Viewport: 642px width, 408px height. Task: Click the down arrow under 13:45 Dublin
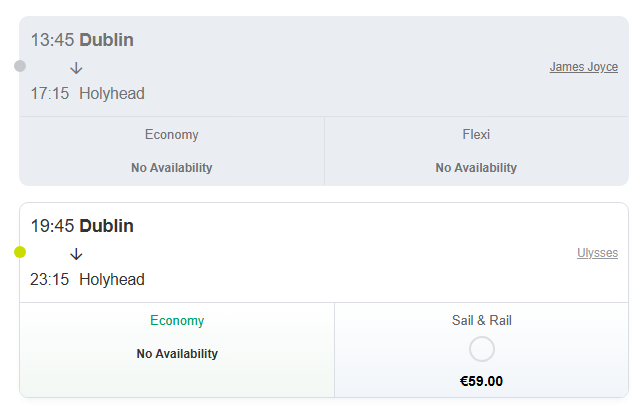76,68
